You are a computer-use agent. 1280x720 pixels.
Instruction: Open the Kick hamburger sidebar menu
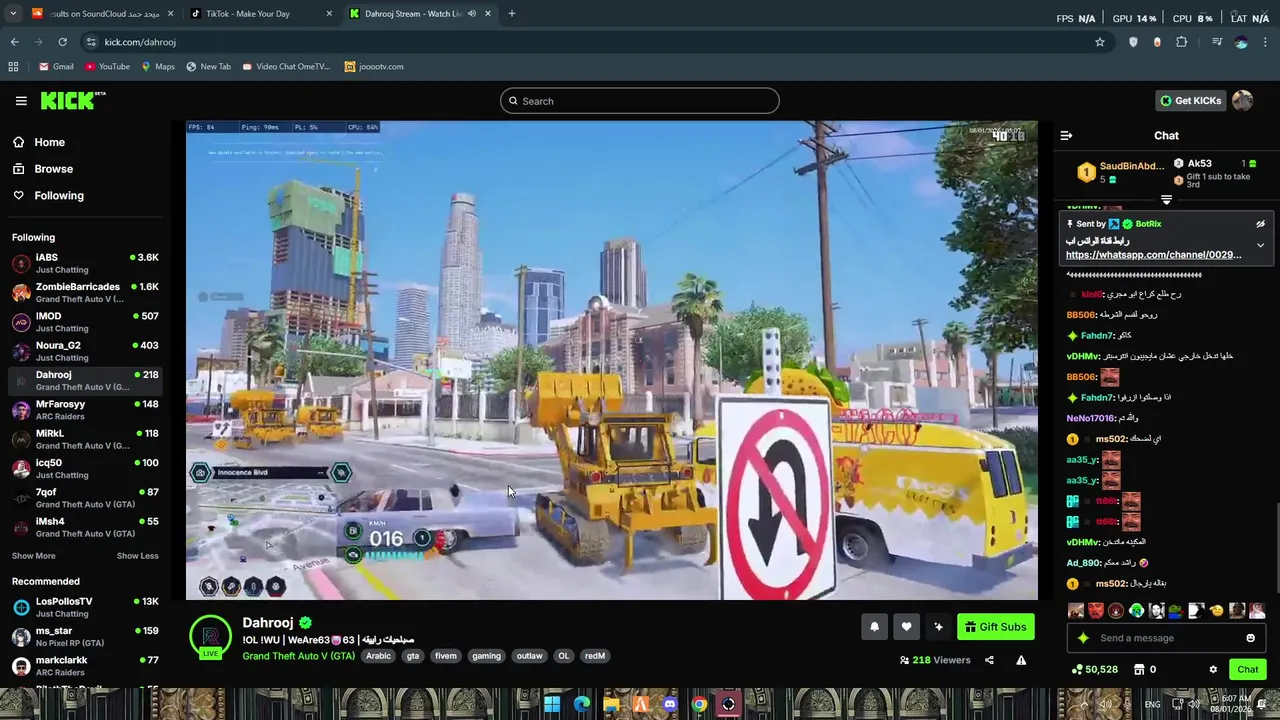click(x=21, y=101)
